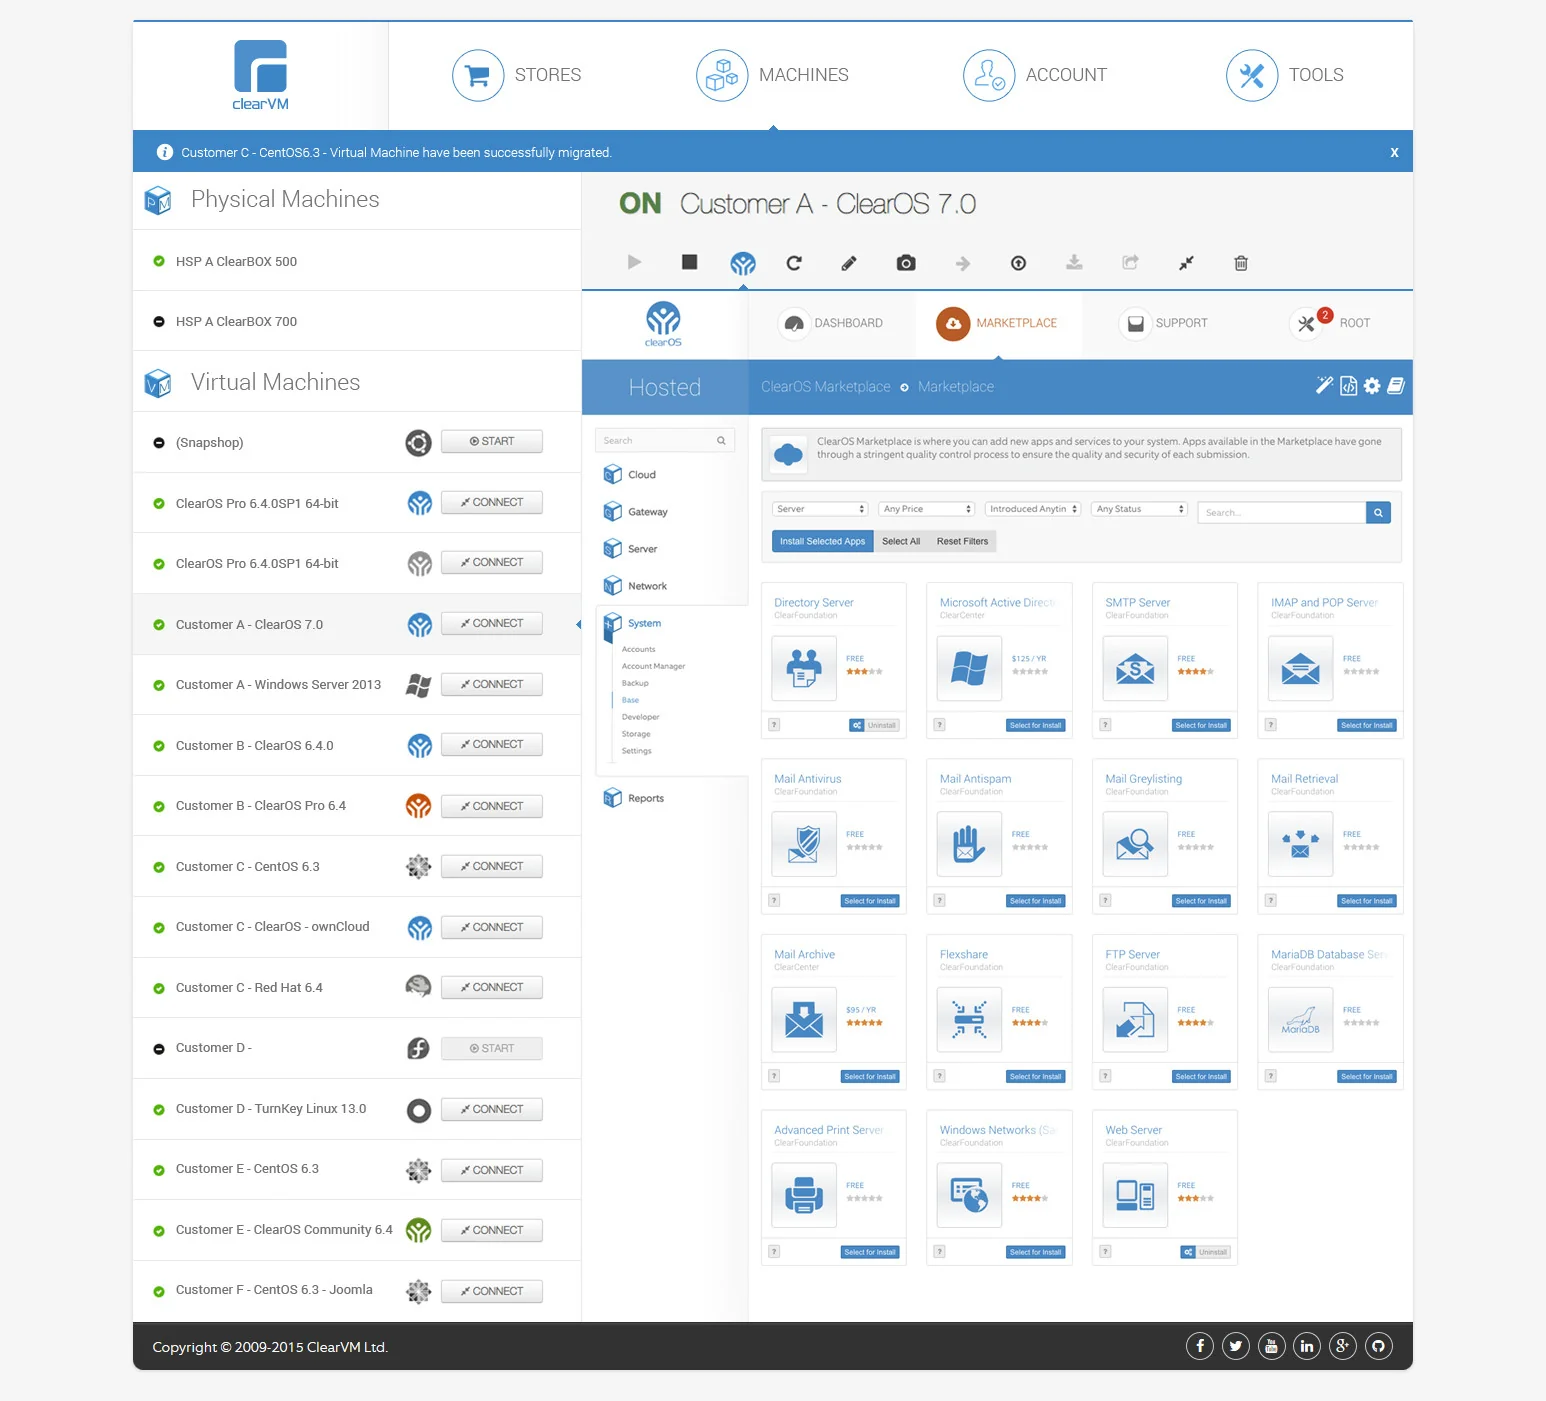
Task: Click the Facebook icon in footer
Action: 1199,1346
